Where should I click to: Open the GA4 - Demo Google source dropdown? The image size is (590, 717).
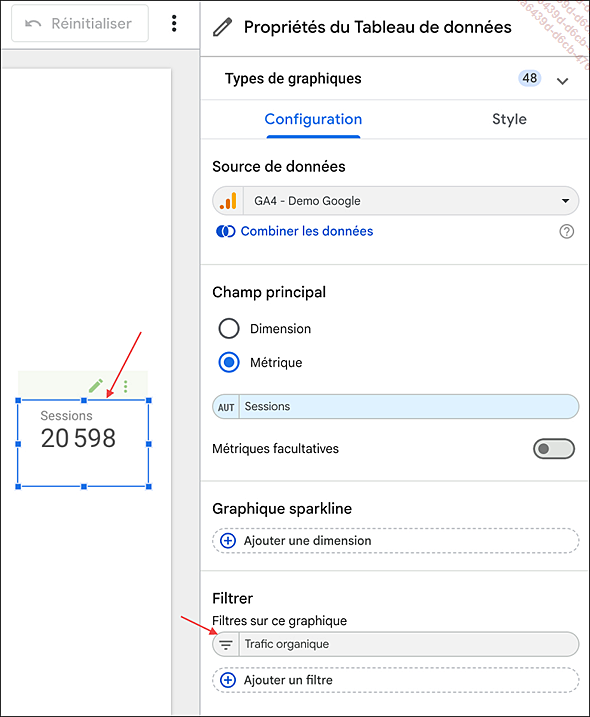tap(396, 201)
